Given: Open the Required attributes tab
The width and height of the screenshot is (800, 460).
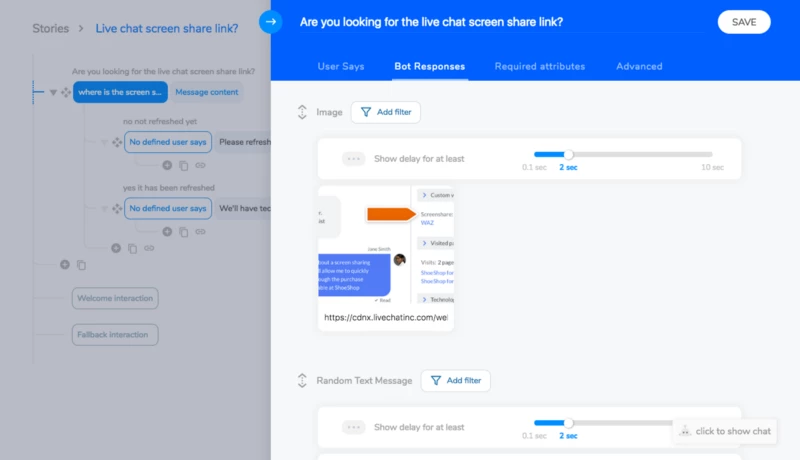Looking at the screenshot, I should [539, 66].
